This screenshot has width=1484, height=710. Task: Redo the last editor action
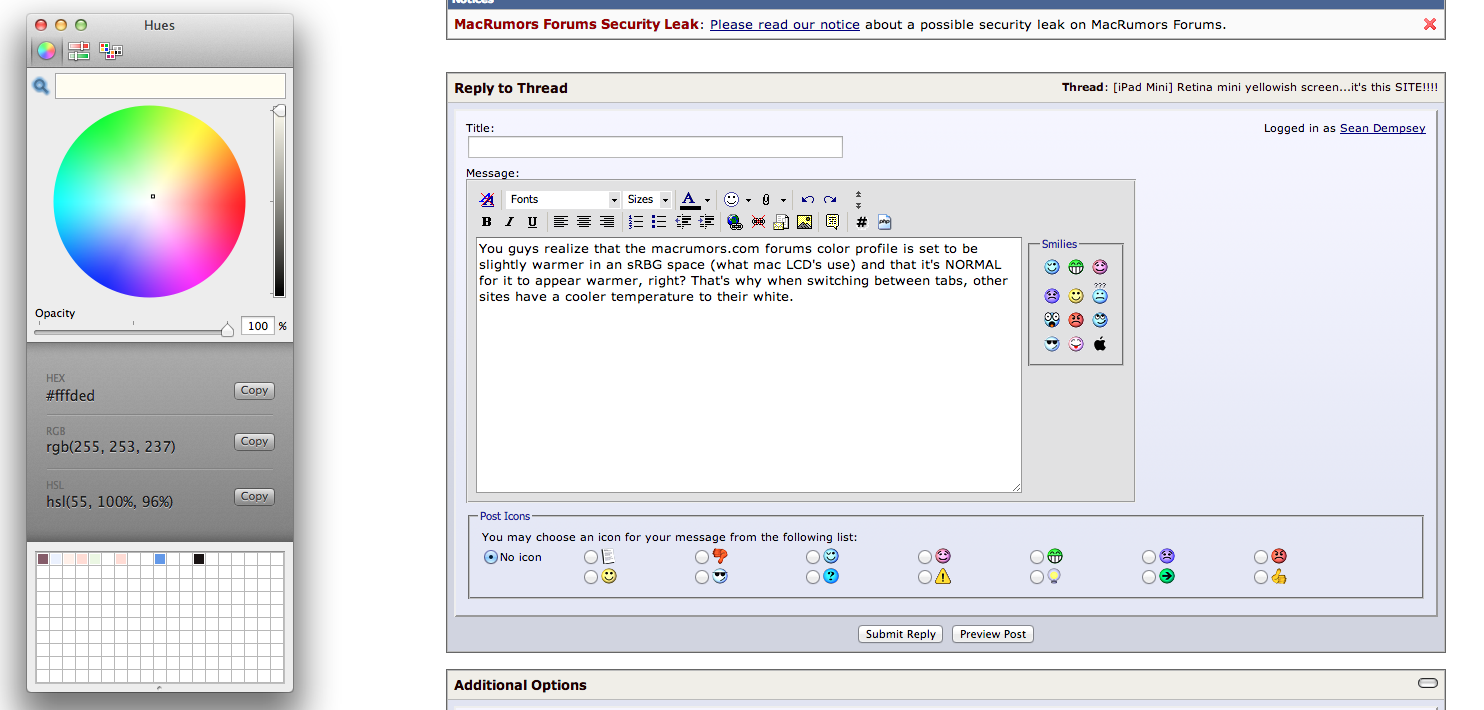coord(830,199)
